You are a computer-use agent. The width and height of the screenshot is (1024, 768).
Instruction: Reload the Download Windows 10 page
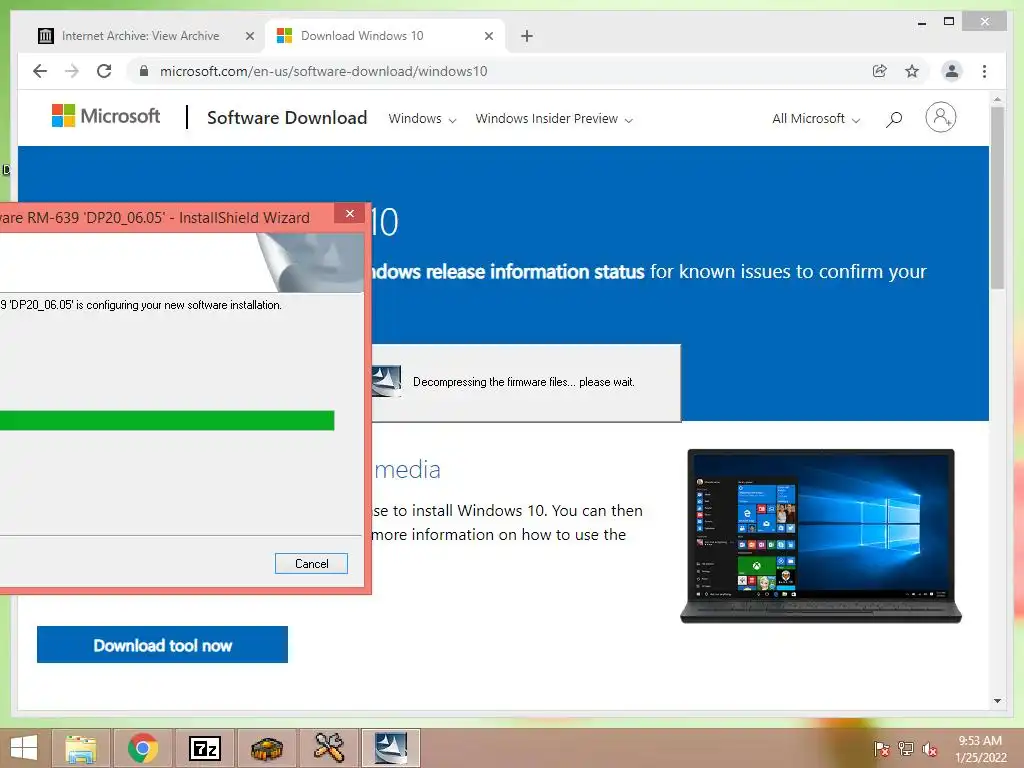point(104,71)
